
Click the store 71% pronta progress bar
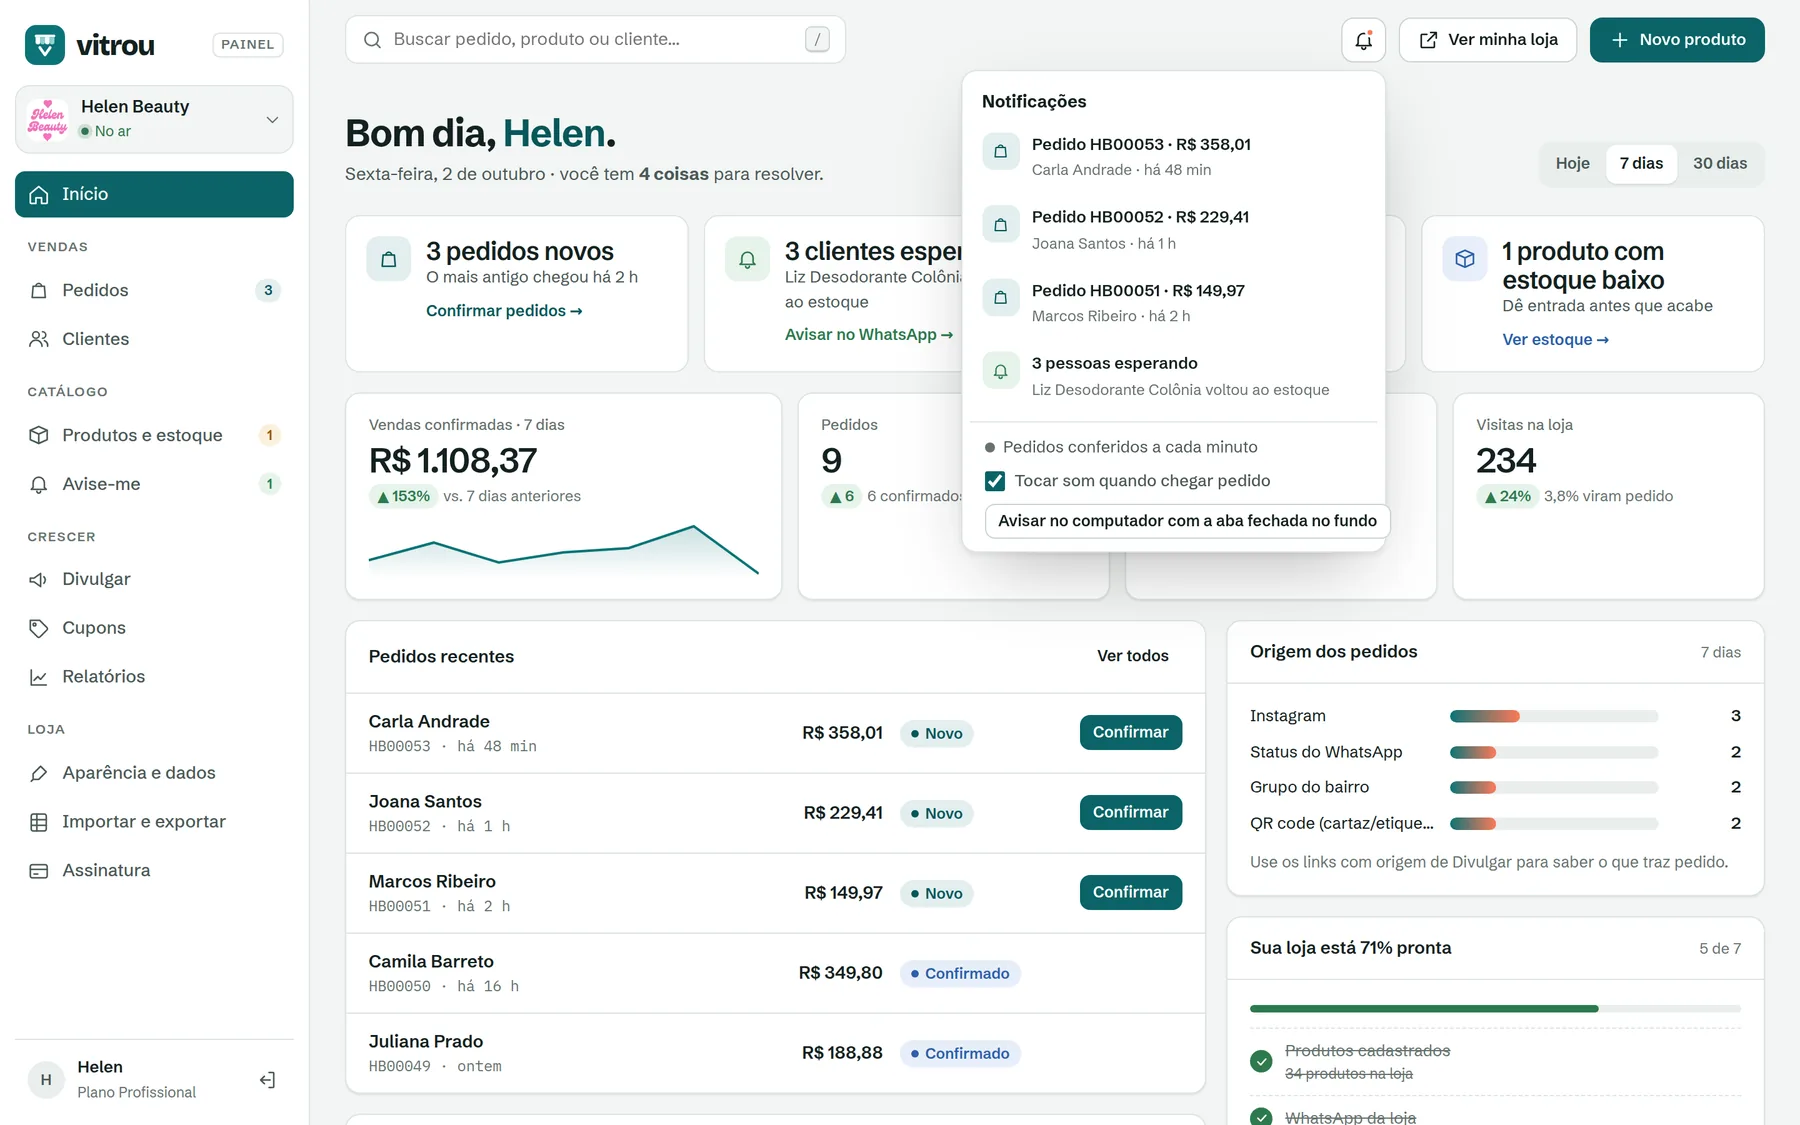[1495, 1009]
